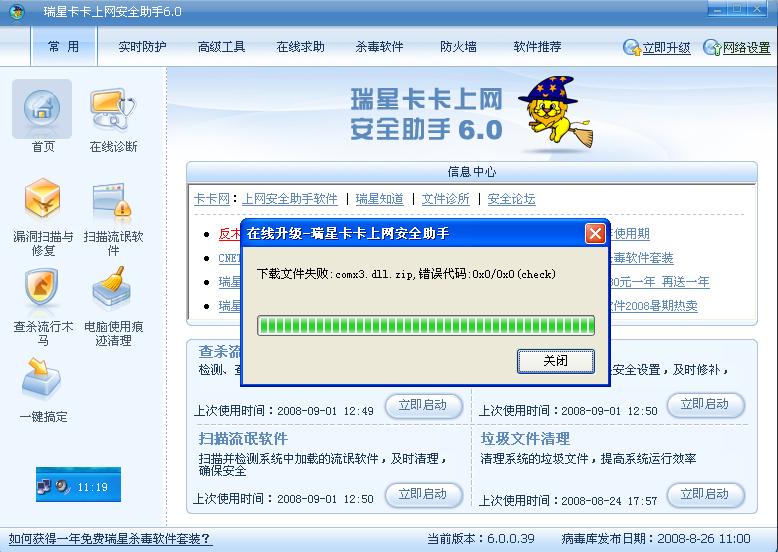Close the 在线升级 dialog with red X
The image size is (778, 552).
click(595, 234)
